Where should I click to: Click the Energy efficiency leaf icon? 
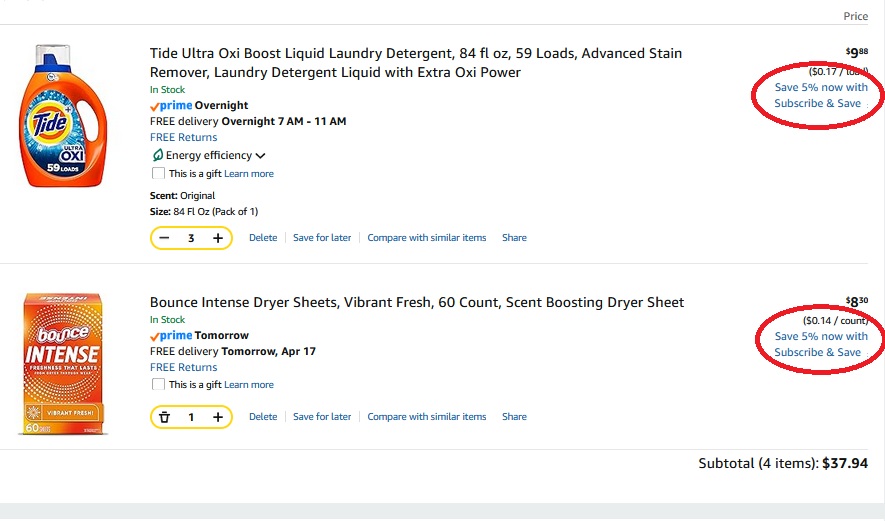click(x=157, y=155)
